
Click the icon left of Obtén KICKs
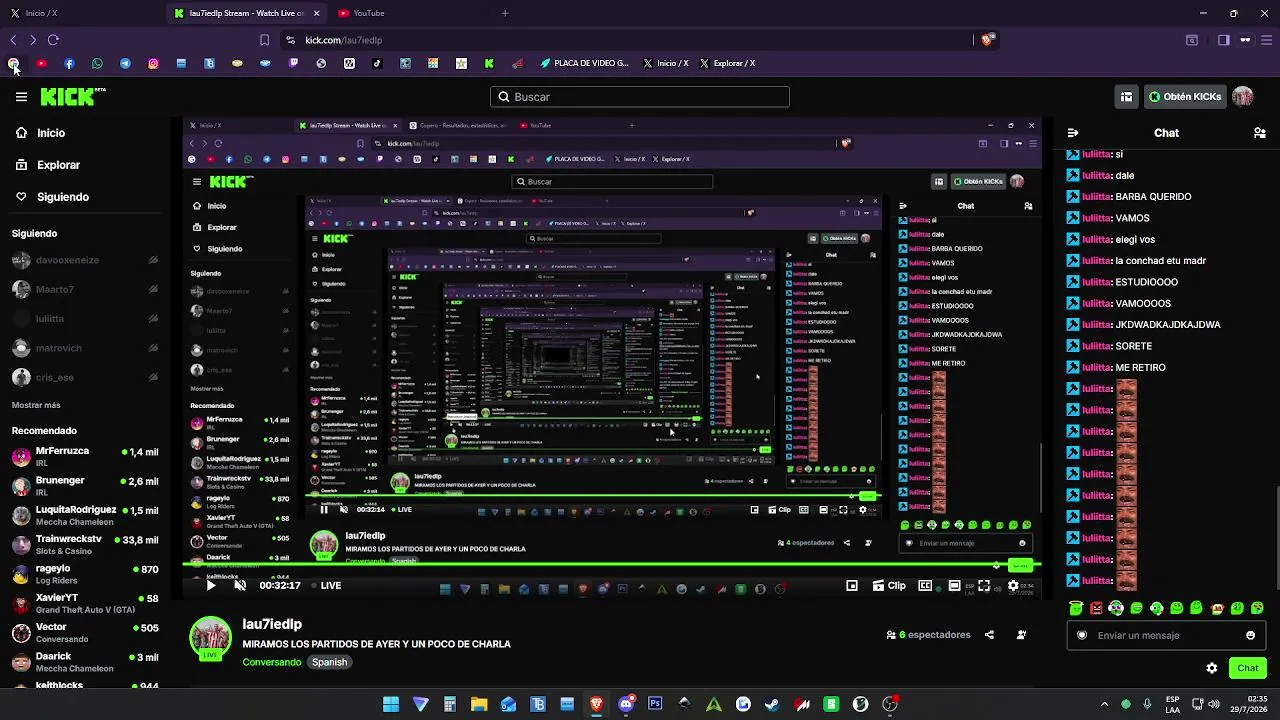[x=1126, y=97]
